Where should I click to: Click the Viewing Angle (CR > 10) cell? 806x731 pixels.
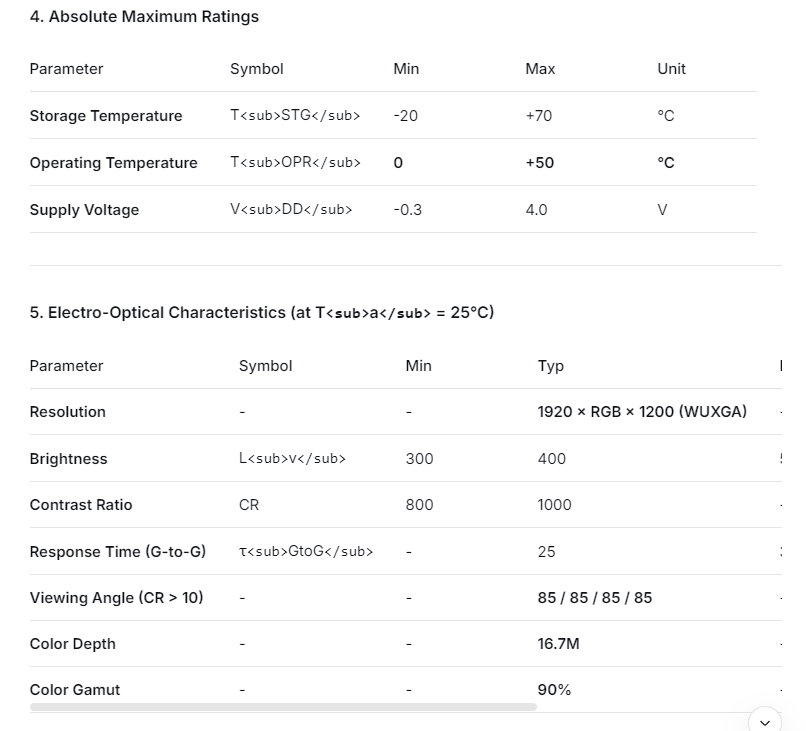coord(116,598)
